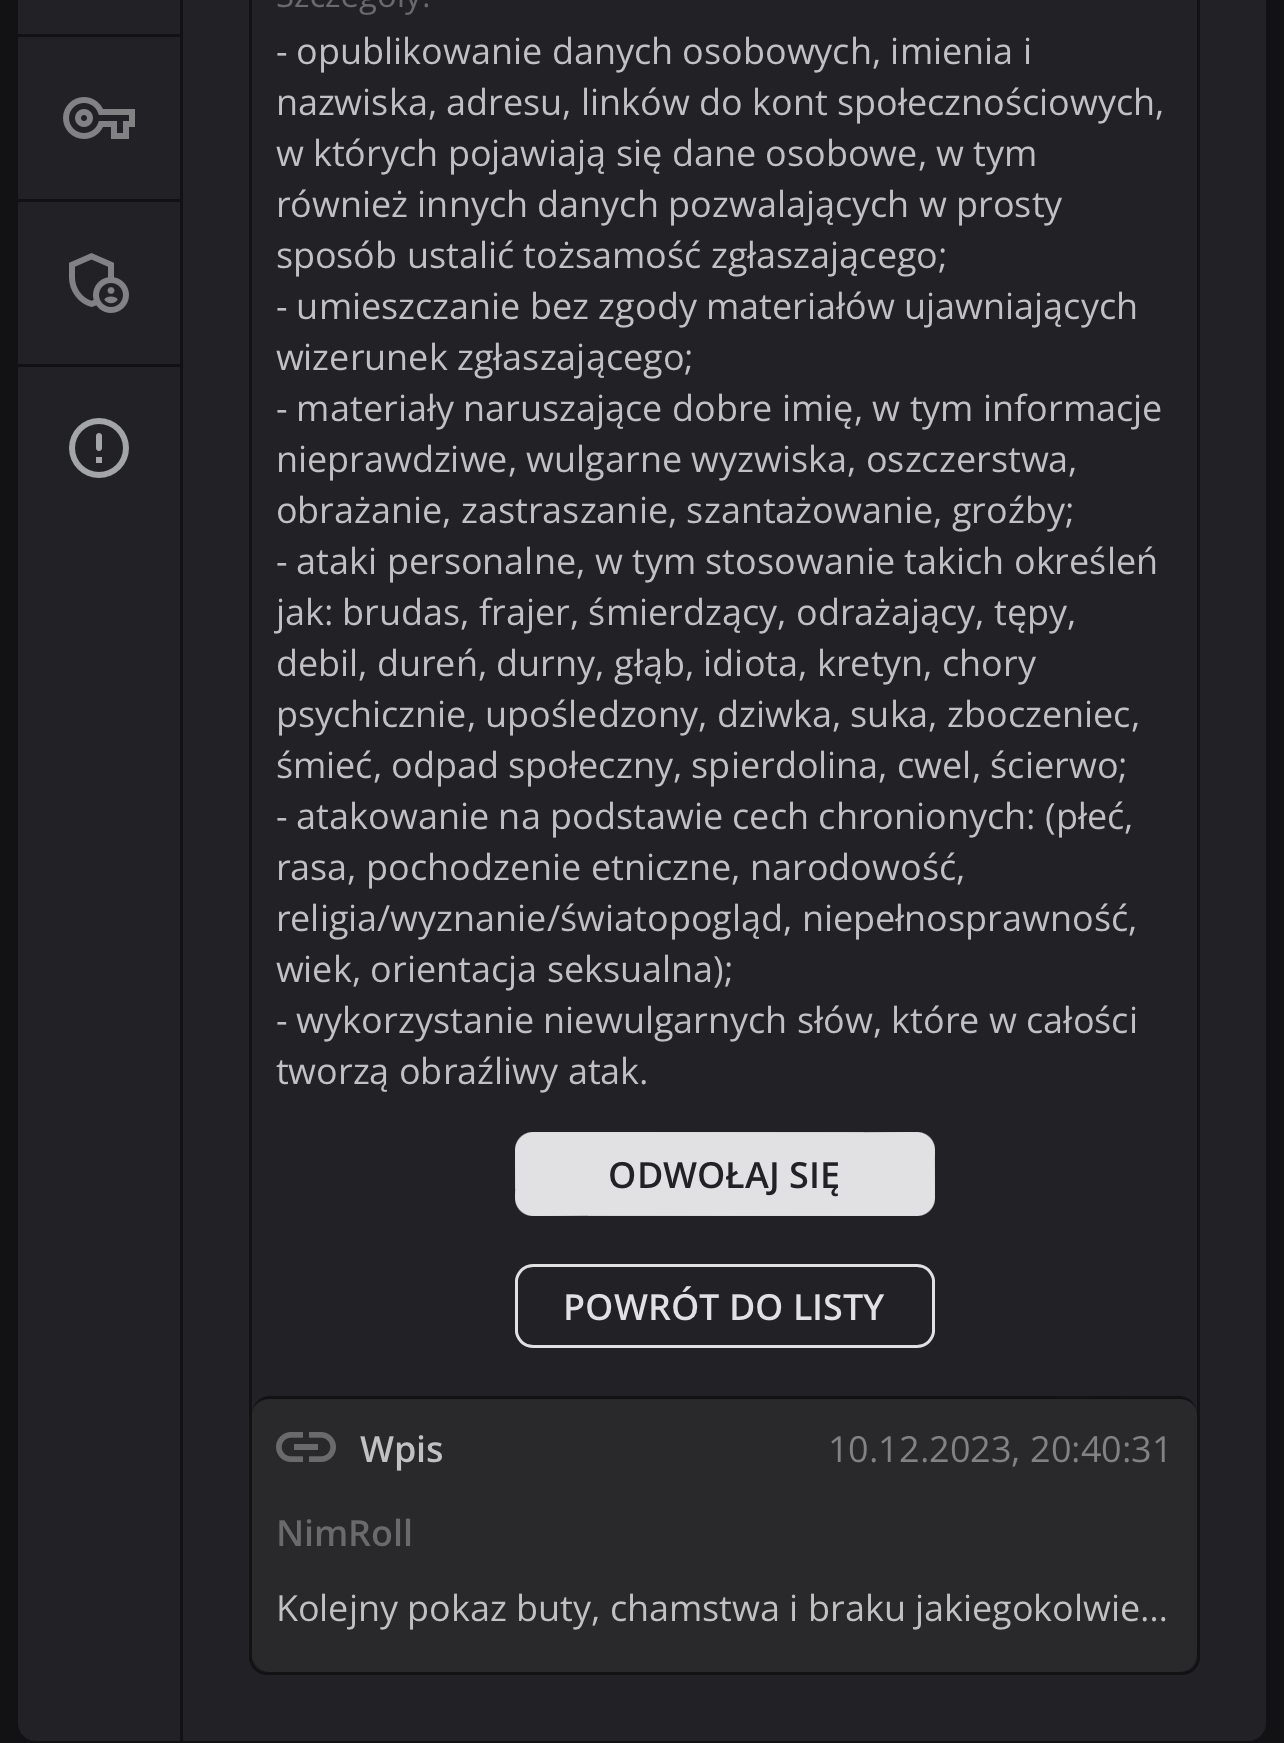Click the 'opublikowanie danych osobowych' paragraph

tap(720, 153)
